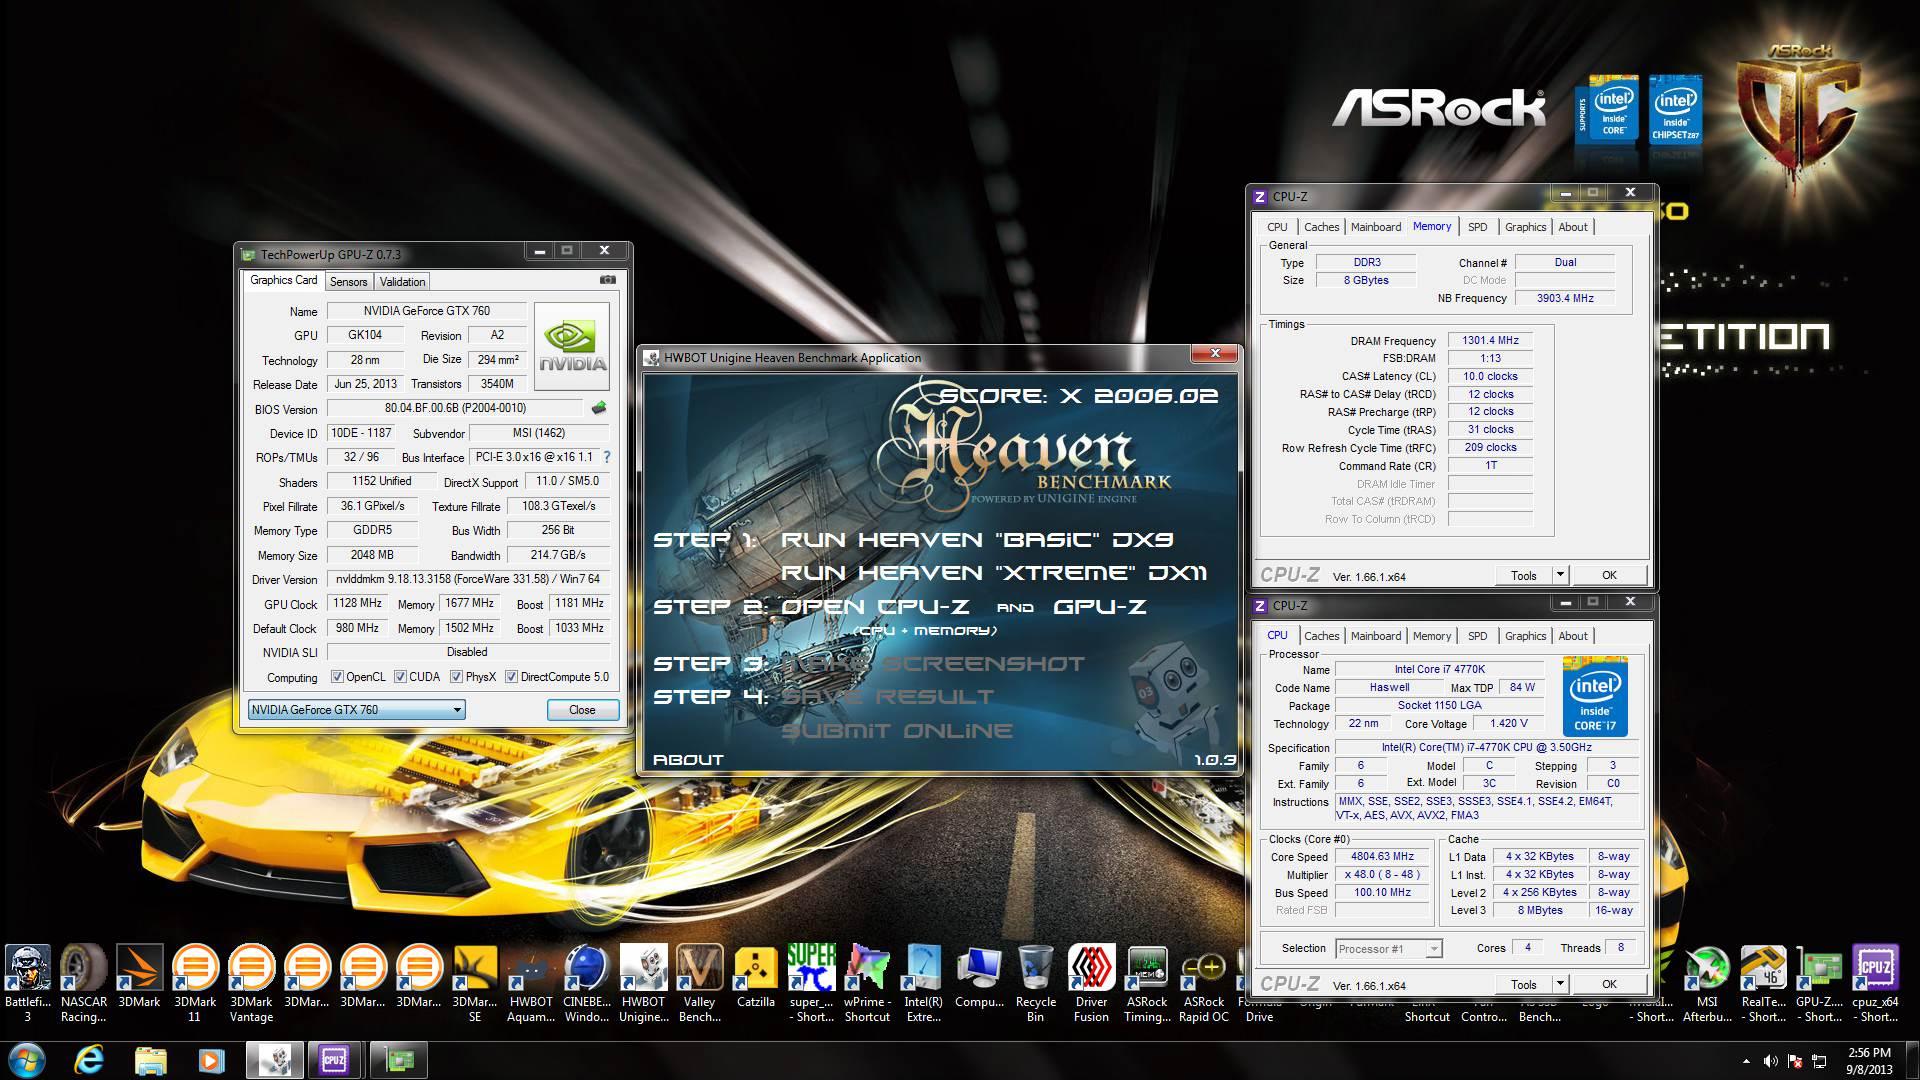
Task: Open the 3DMark Vantage desktop shortcut
Action: (252, 984)
